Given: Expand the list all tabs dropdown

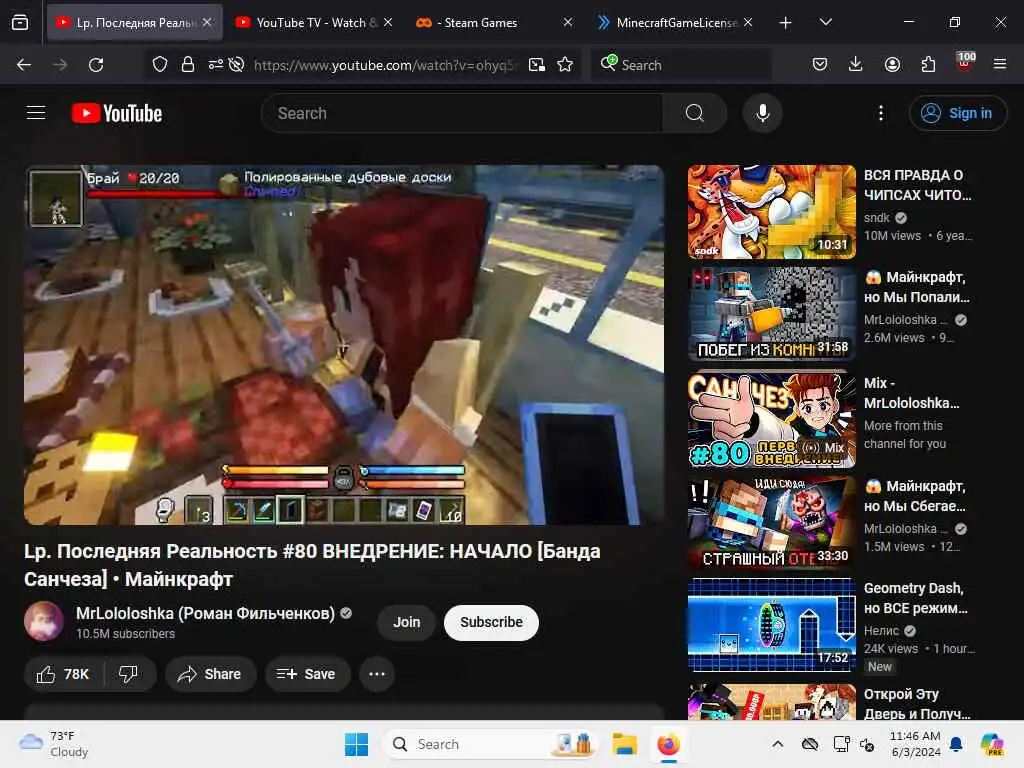Looking at the screenshot, I should [825, 23].
